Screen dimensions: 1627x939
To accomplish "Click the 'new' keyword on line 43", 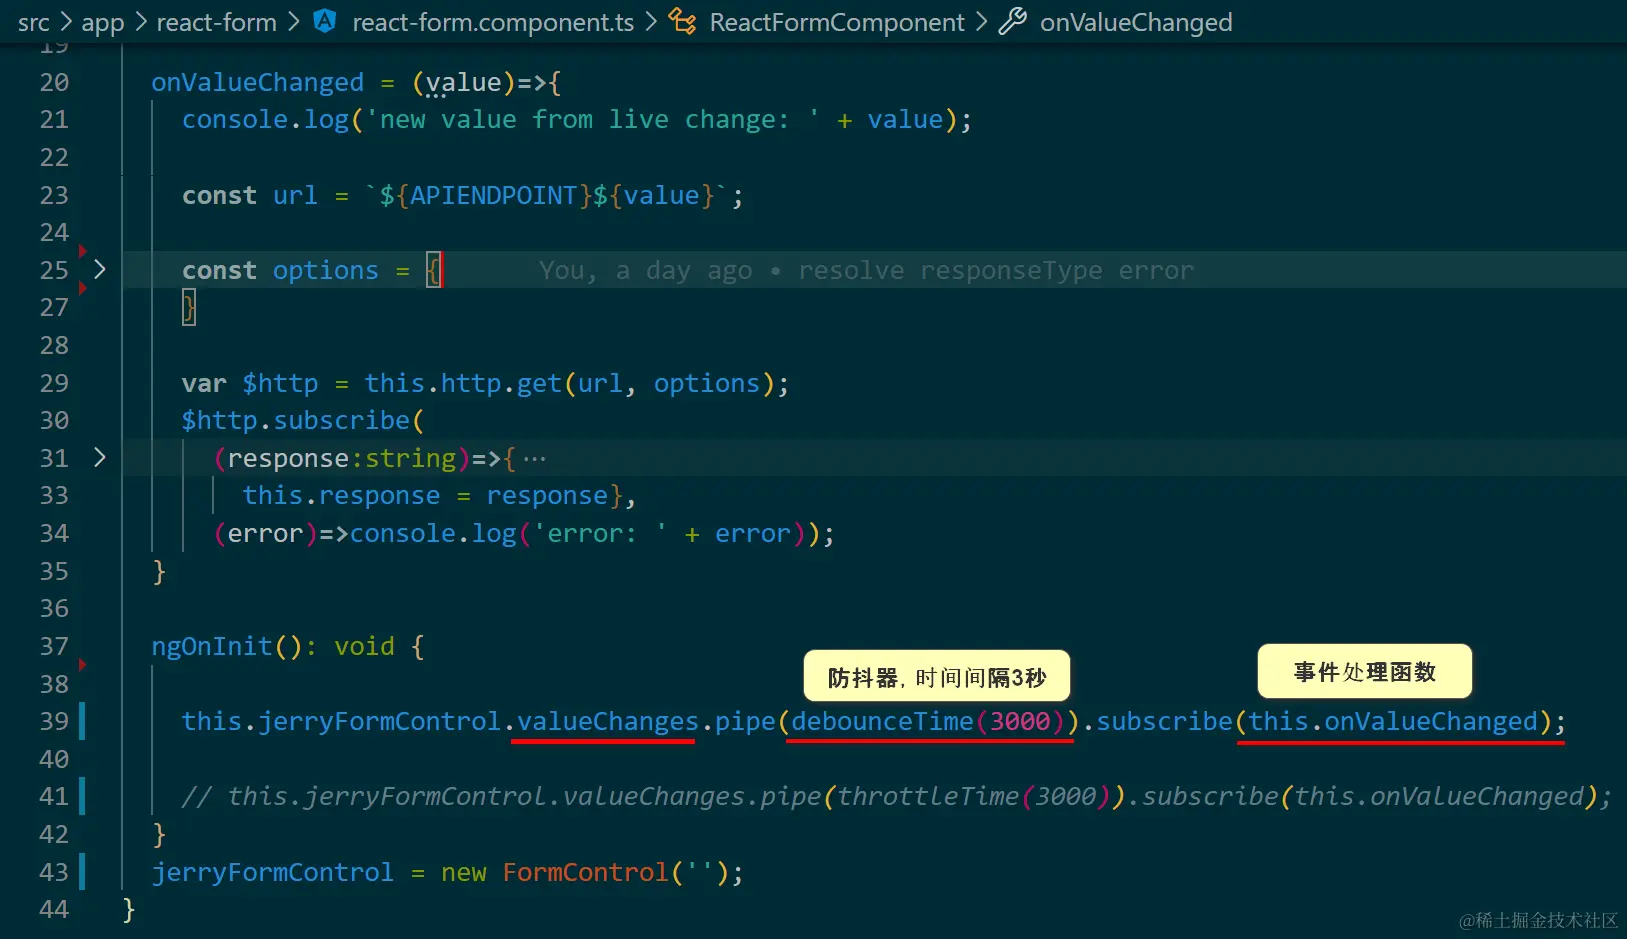I will [464, 872].
